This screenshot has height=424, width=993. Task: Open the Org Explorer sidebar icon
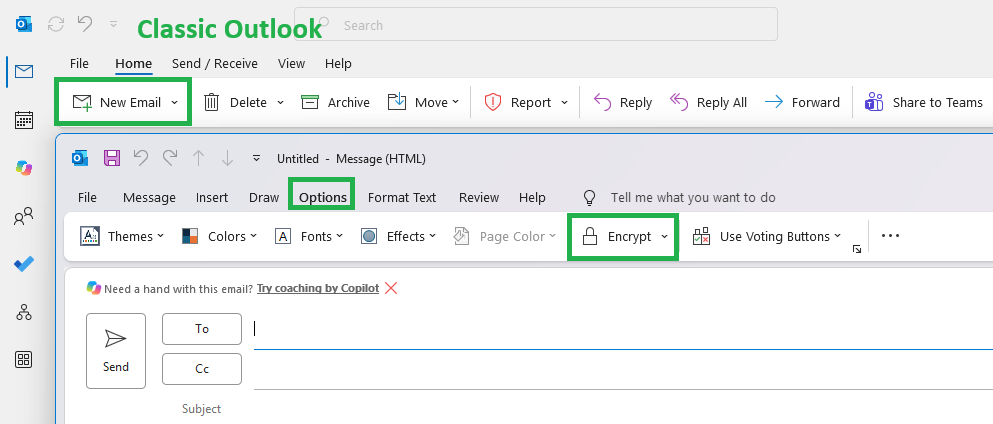click(24, 312)
